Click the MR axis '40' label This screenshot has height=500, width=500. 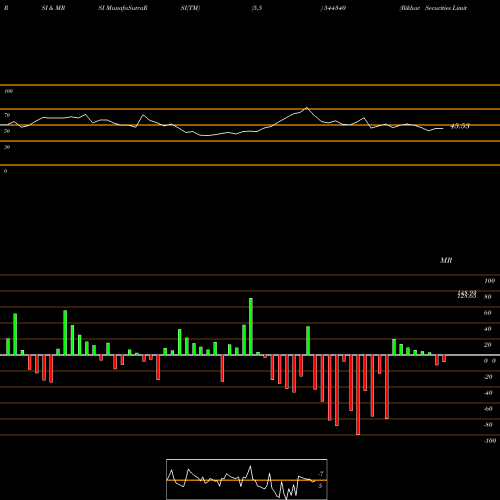pos(488,329)
